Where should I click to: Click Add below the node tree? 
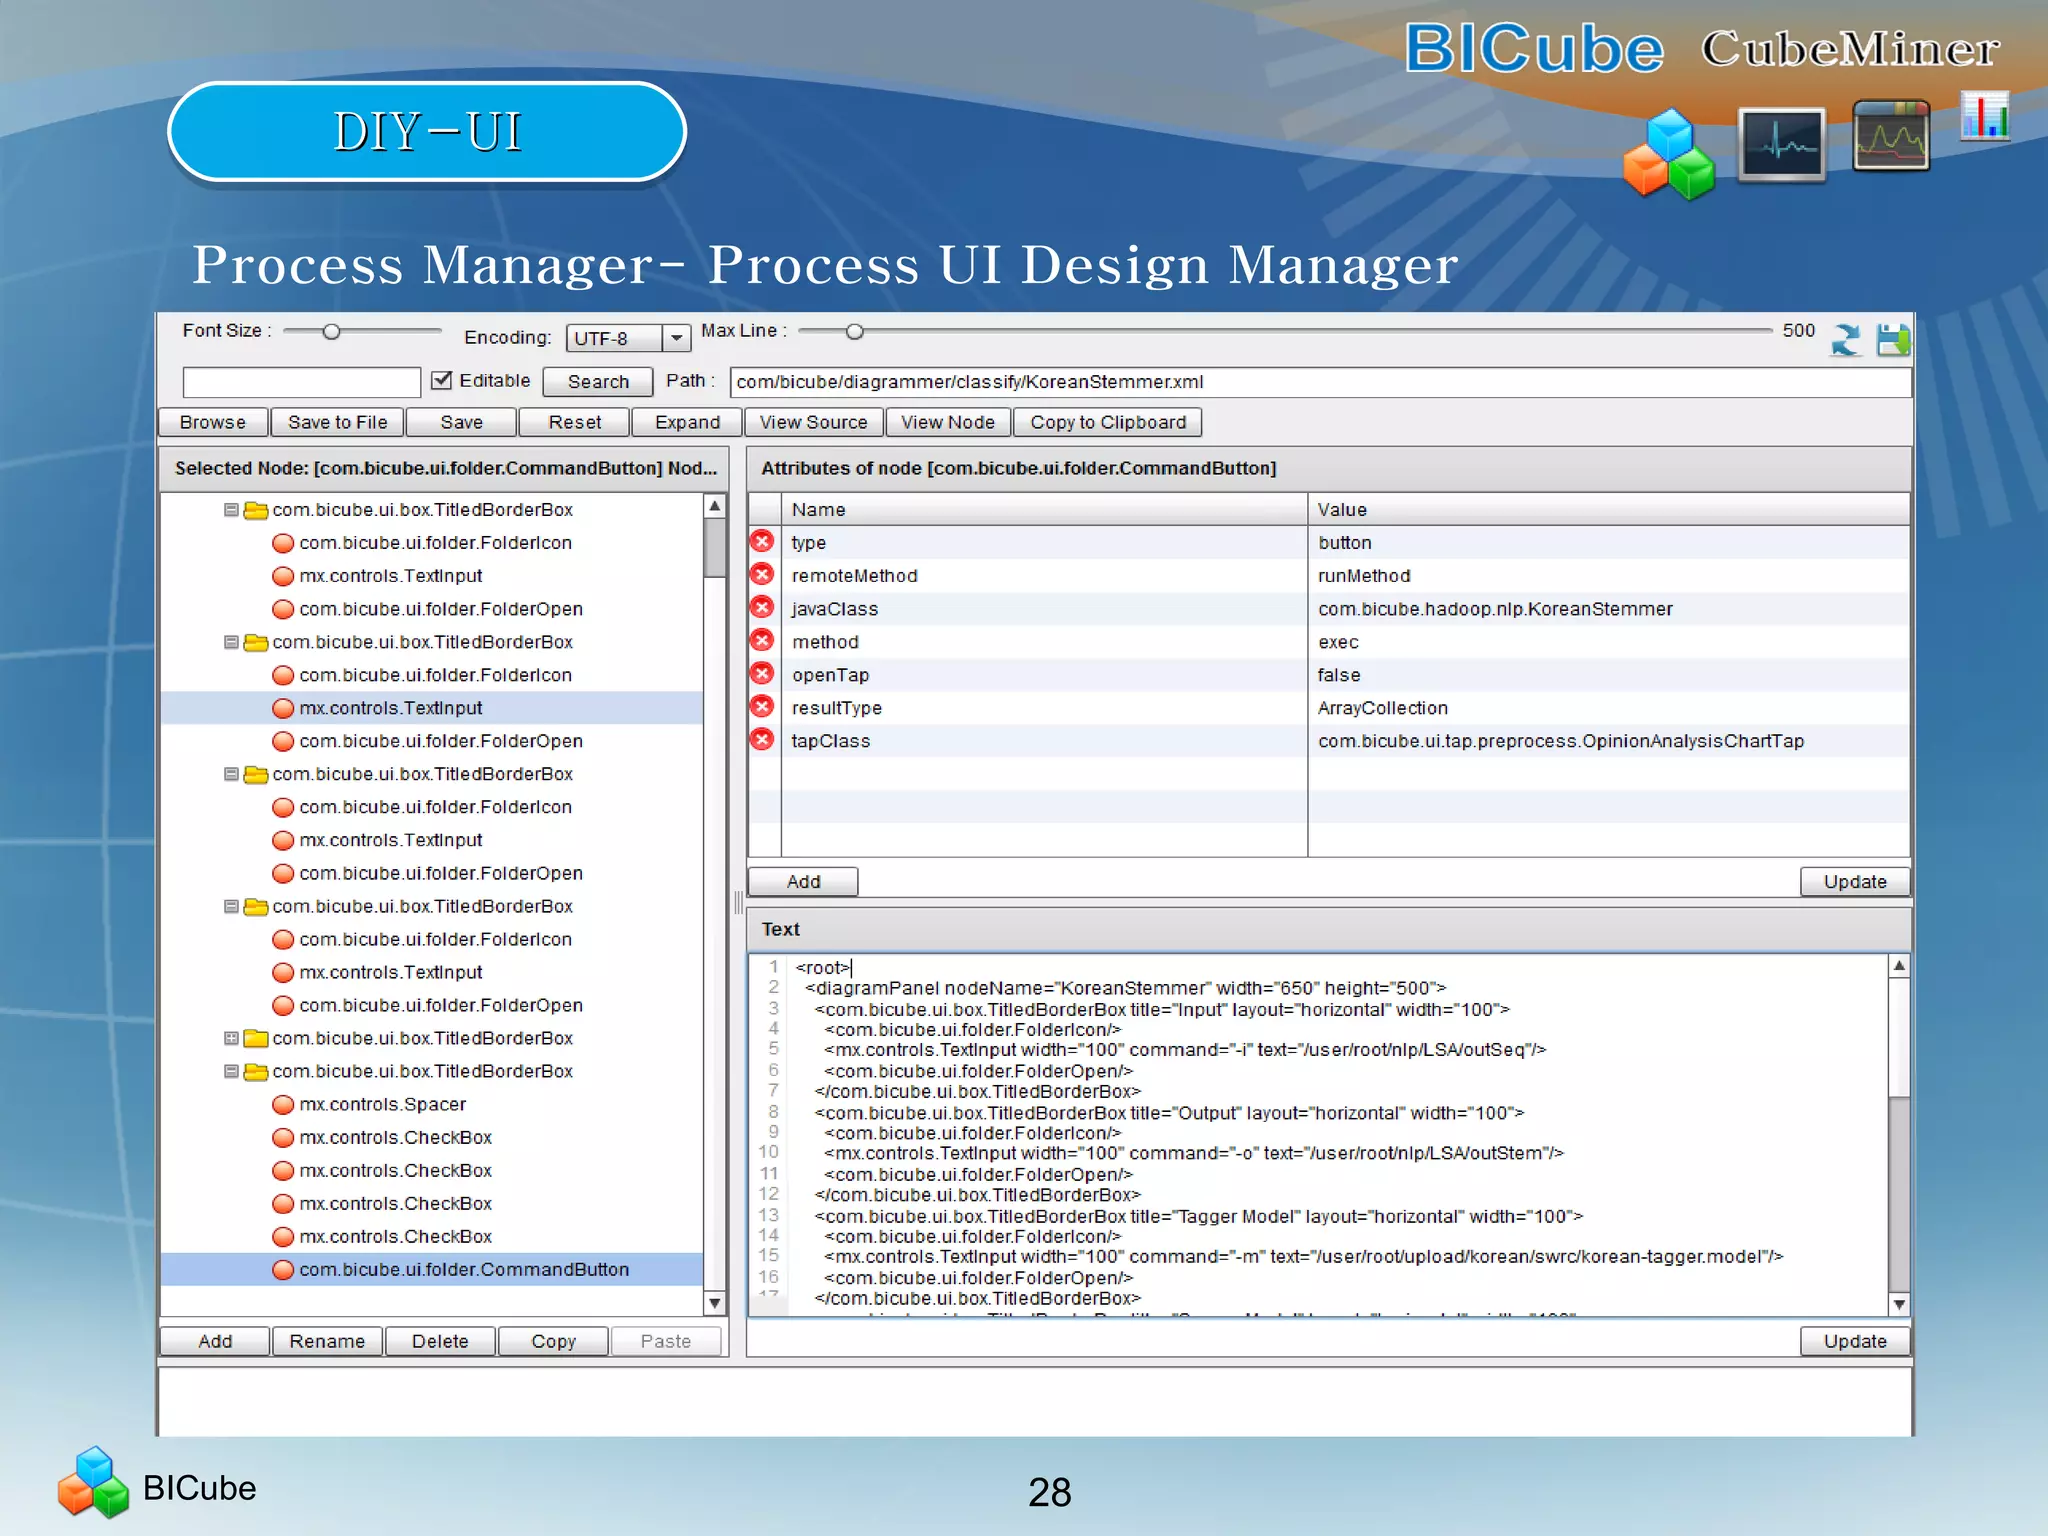pos(215,1341)
